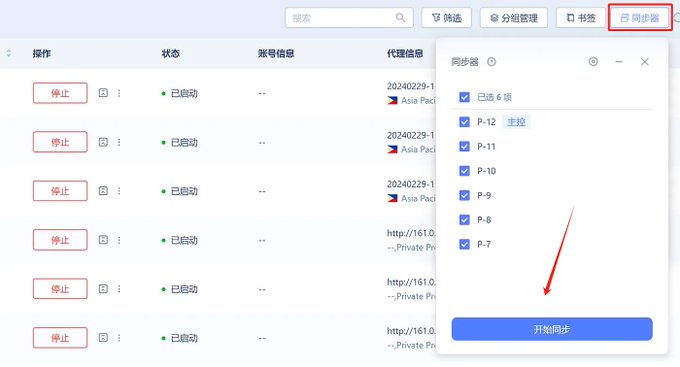Open the three-dot menu in first row
The width and height of the screenshot is (680, 367).
pyautogui.click(x=119, y=93)
